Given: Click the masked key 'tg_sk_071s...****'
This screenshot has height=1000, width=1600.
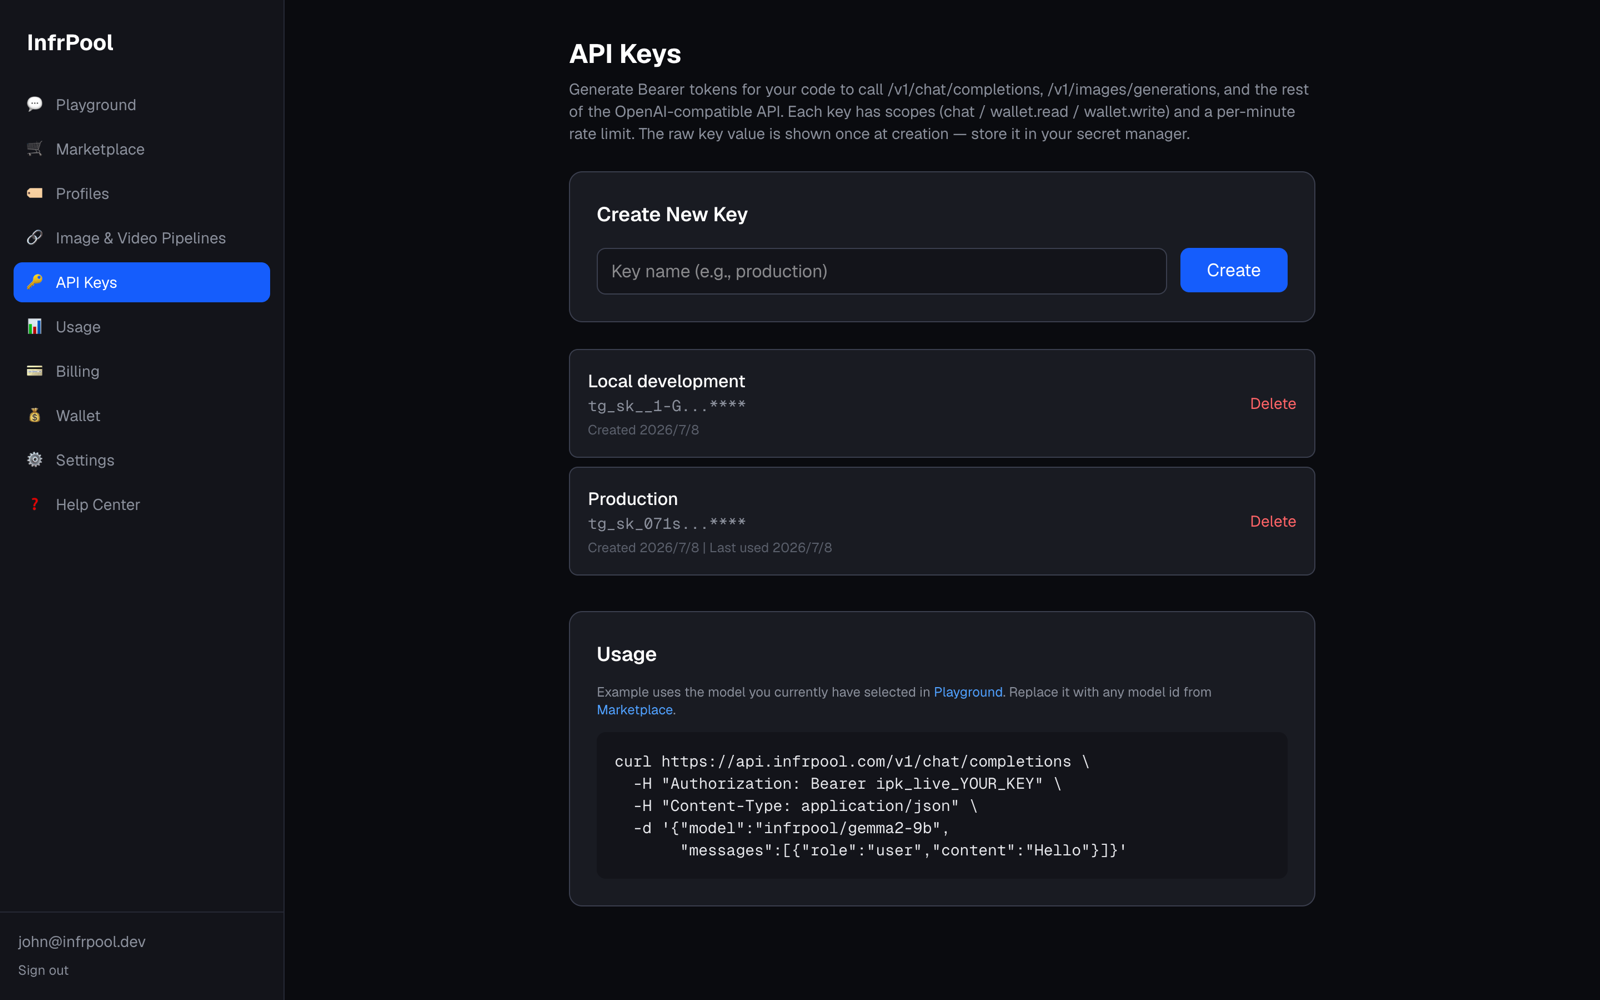Looking at the screenshot, I should [x=667, y=524].
